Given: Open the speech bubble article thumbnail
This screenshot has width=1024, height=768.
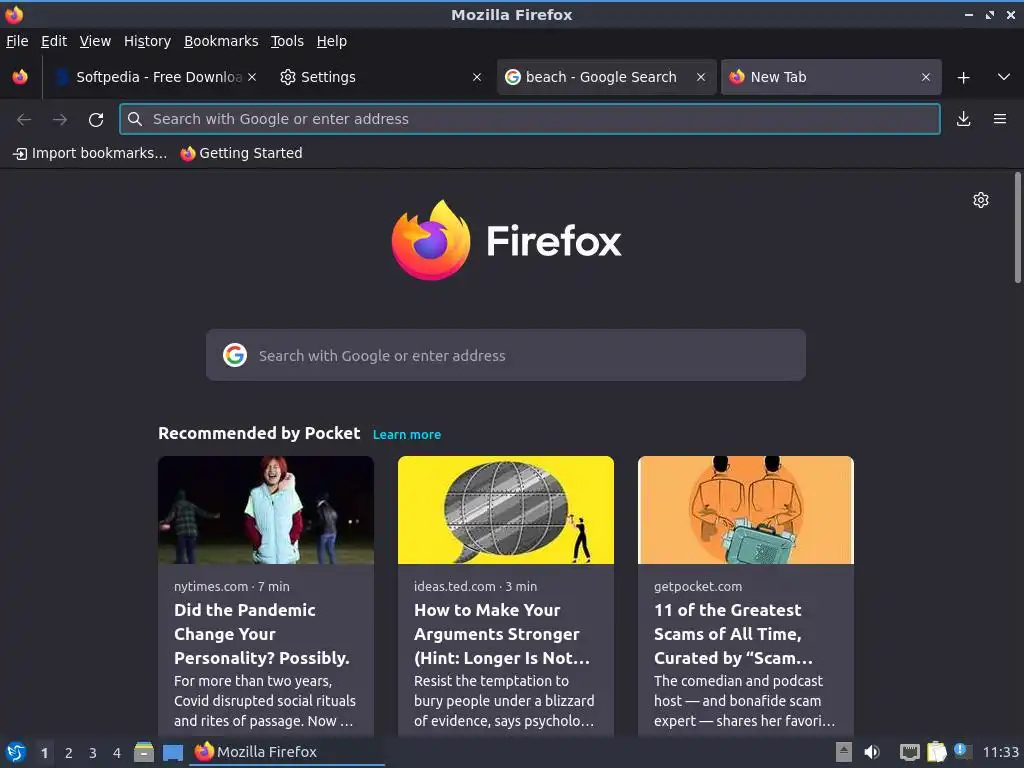Looking at the screenshot, I should pyautogui.click(x=505, y=510).
